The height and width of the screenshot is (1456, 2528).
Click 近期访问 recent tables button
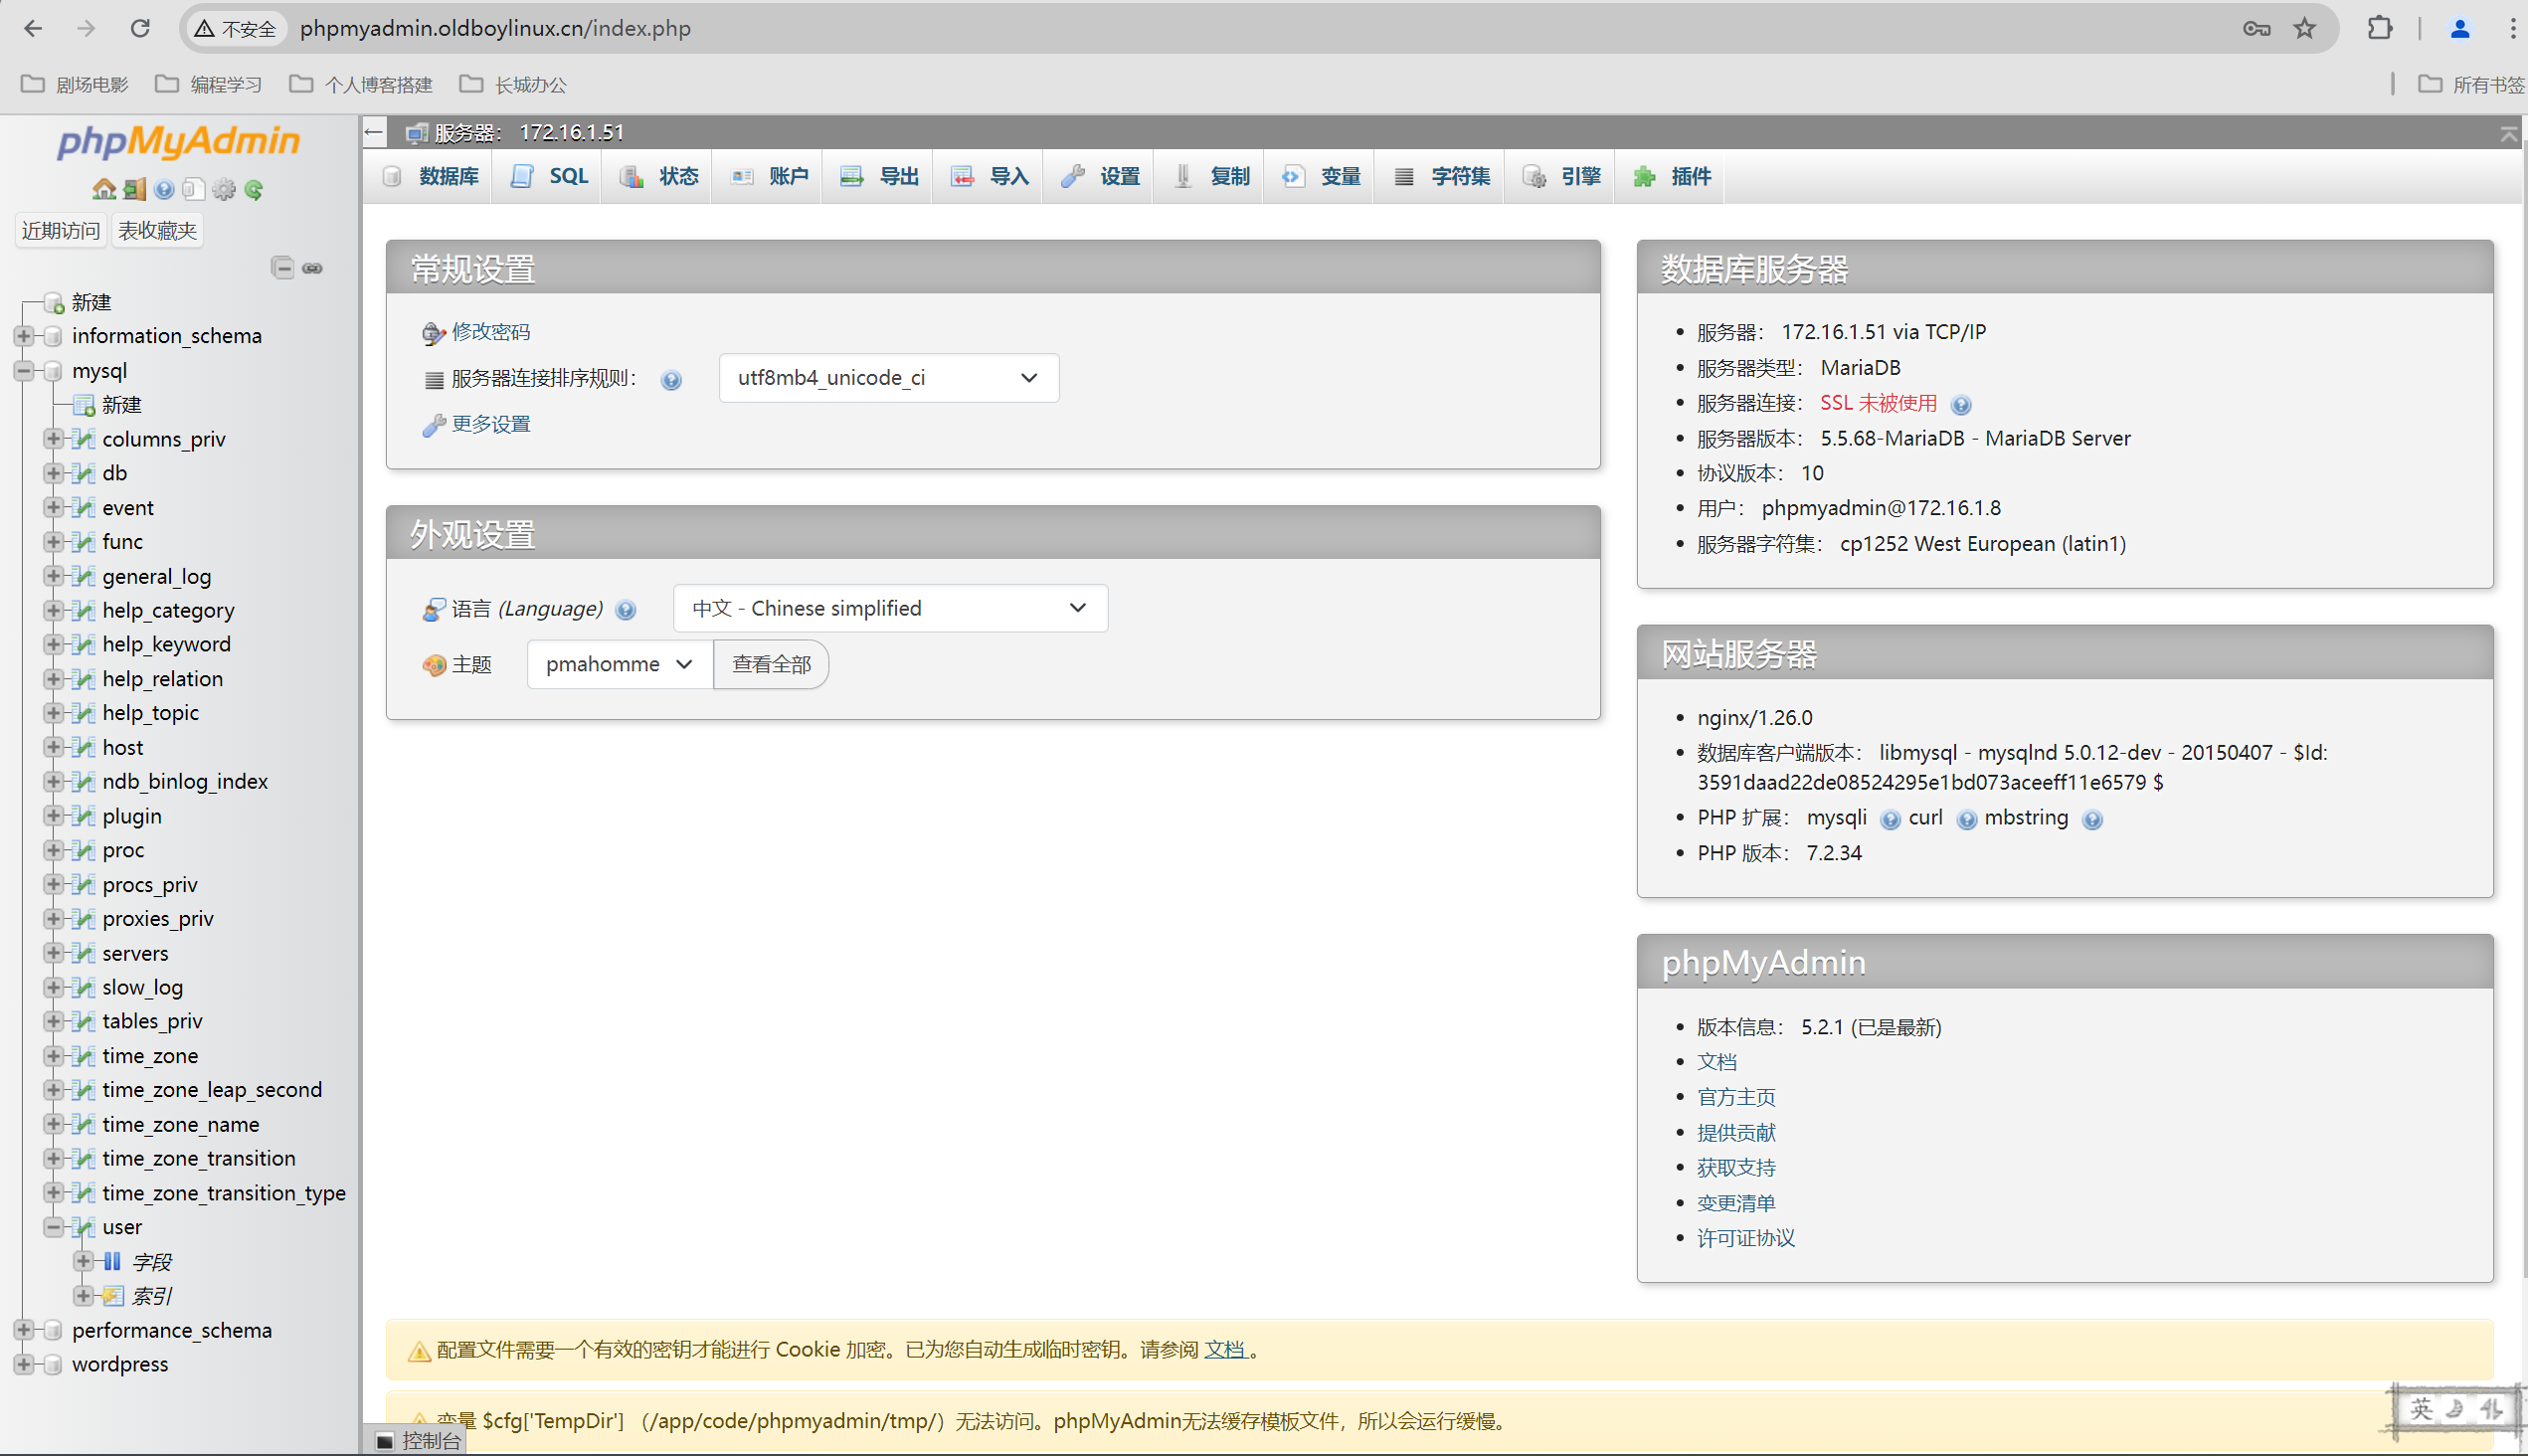60,231
